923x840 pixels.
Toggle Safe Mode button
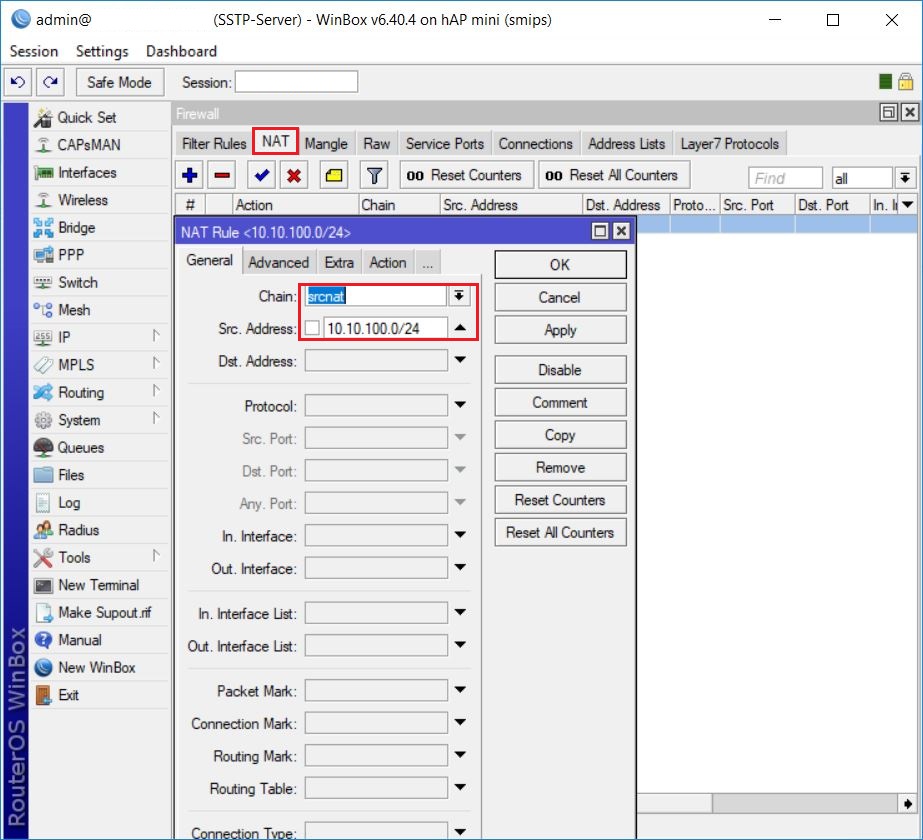coord(119,82)
